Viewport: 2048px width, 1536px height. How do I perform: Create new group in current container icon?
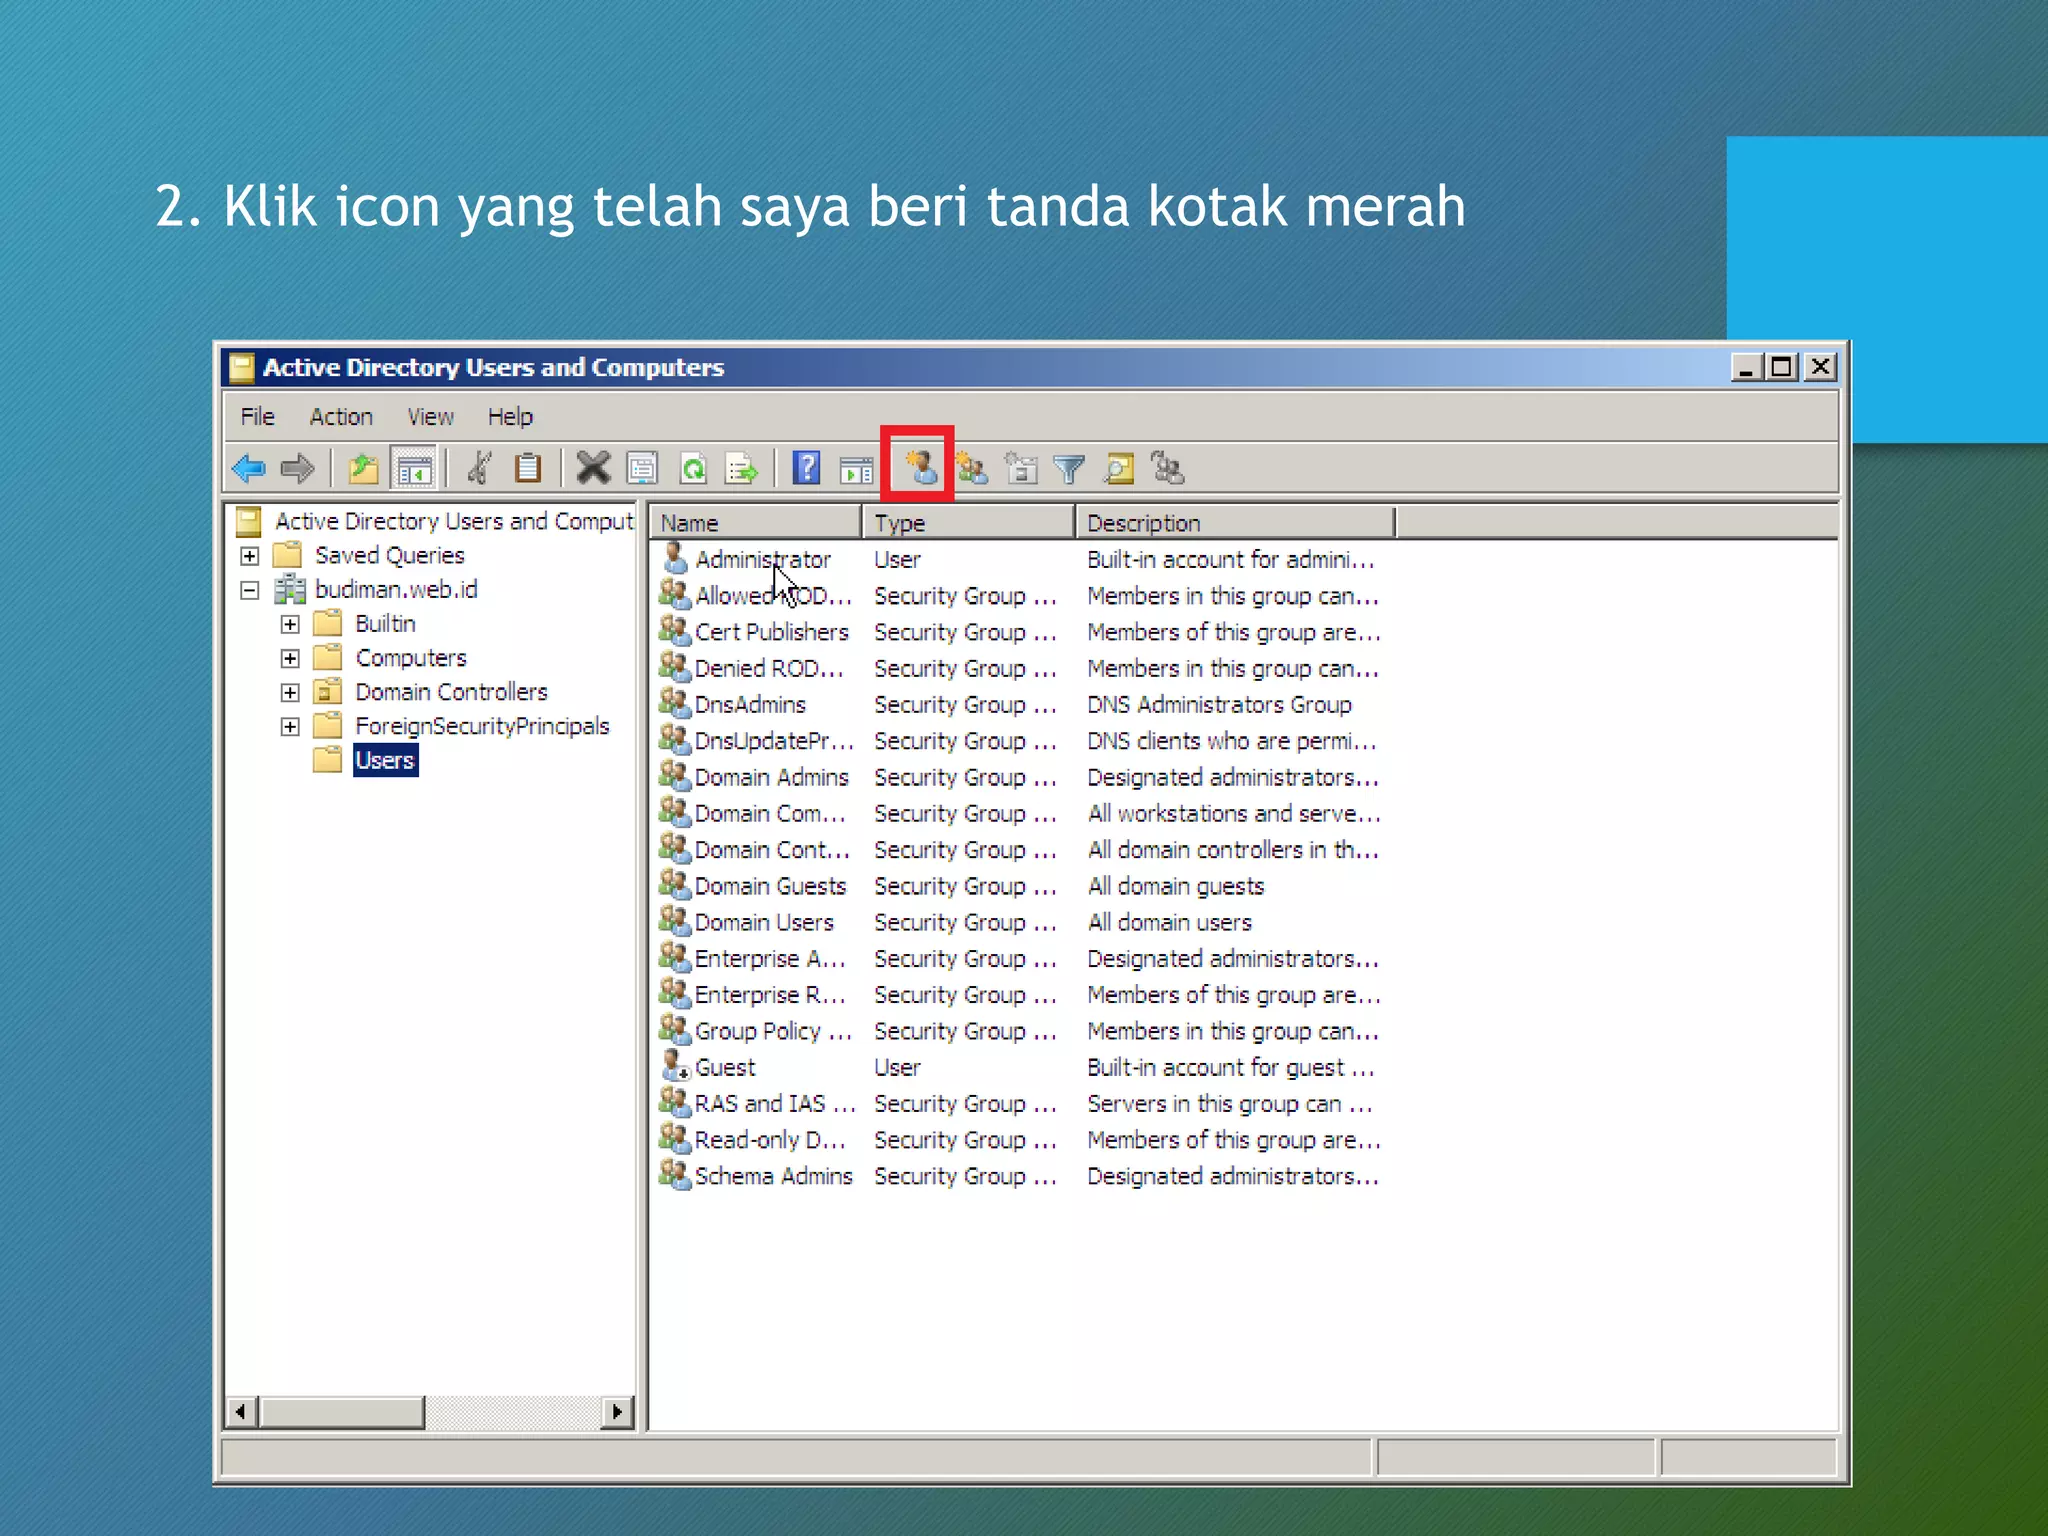[x=970, y=468]
